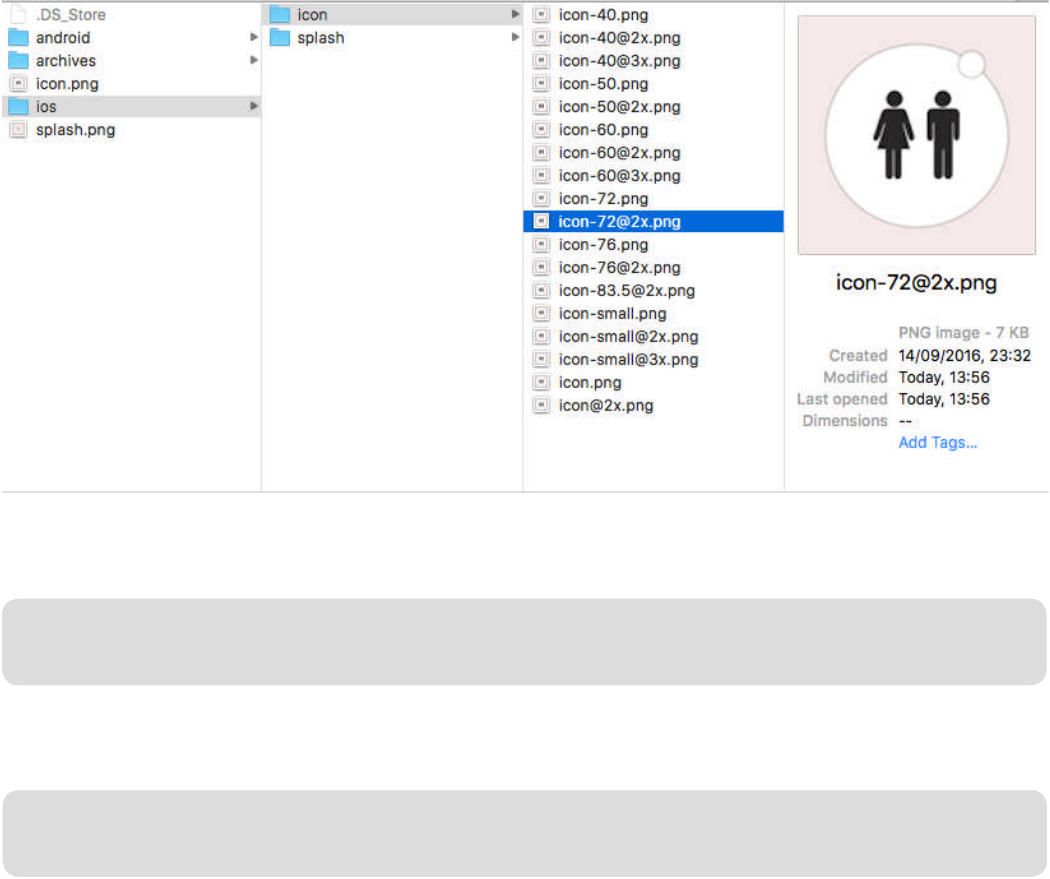Expand the archives folder arrow

tap(254, 60)
